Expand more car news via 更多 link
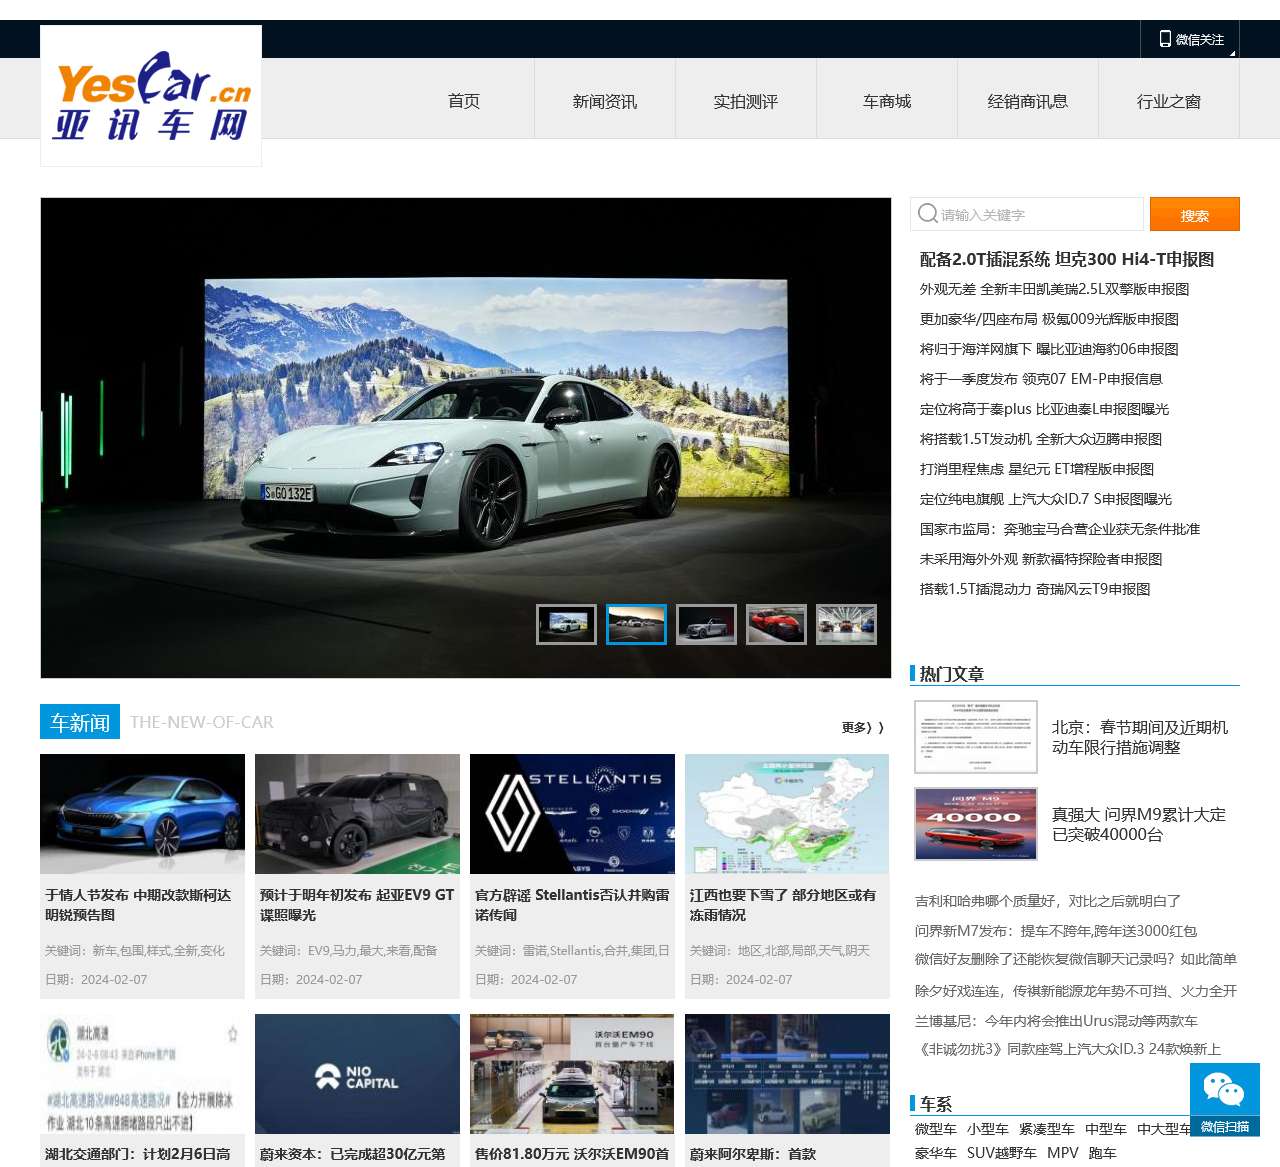Viewport: 1280px width, 1167px height. (862, 727)
